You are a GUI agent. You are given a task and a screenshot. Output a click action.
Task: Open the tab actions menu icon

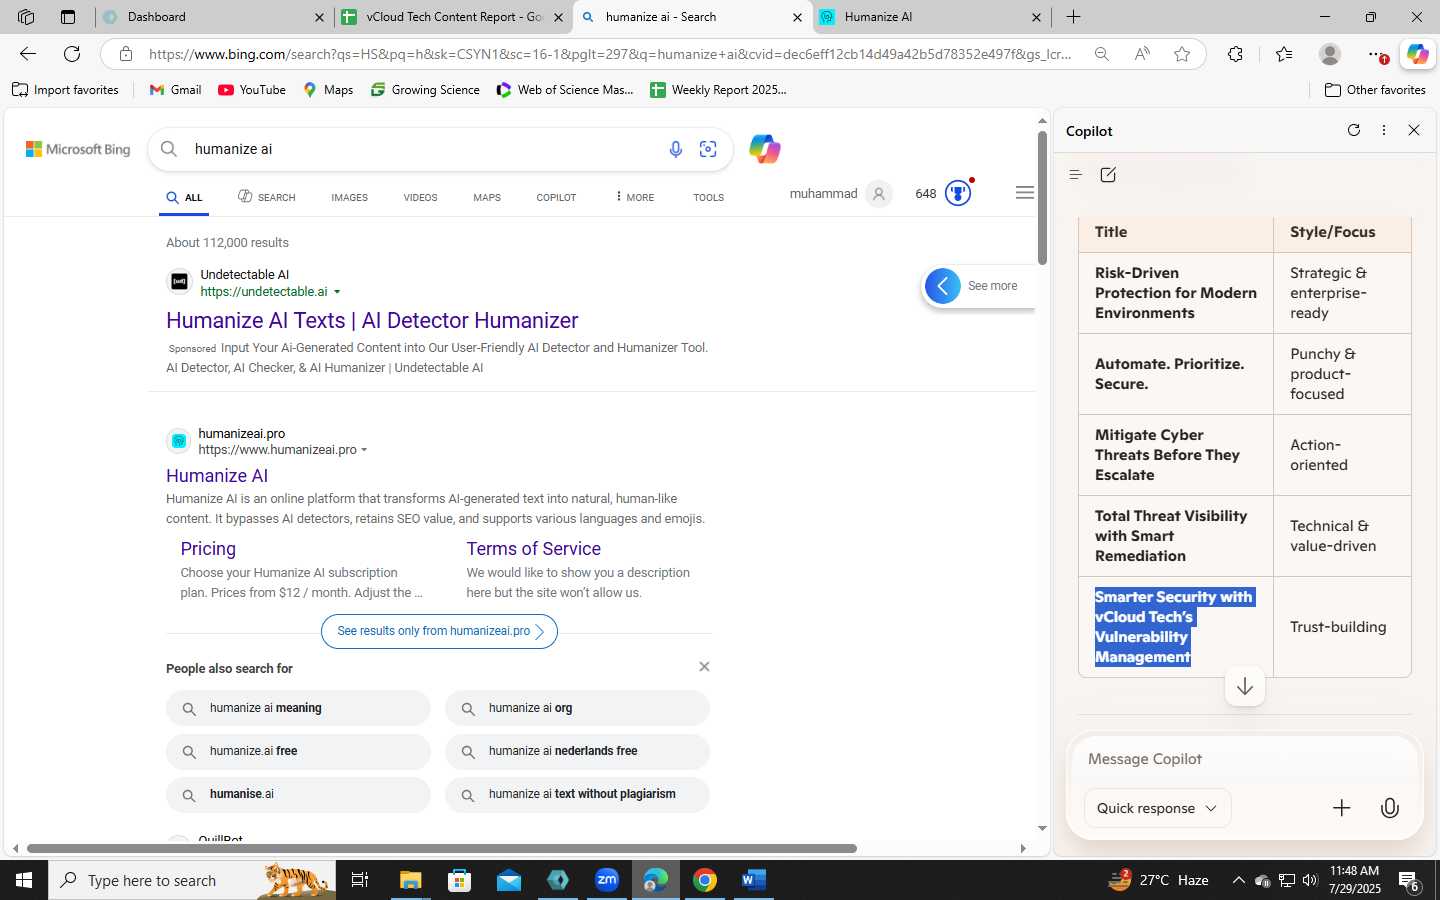point(68,17)
